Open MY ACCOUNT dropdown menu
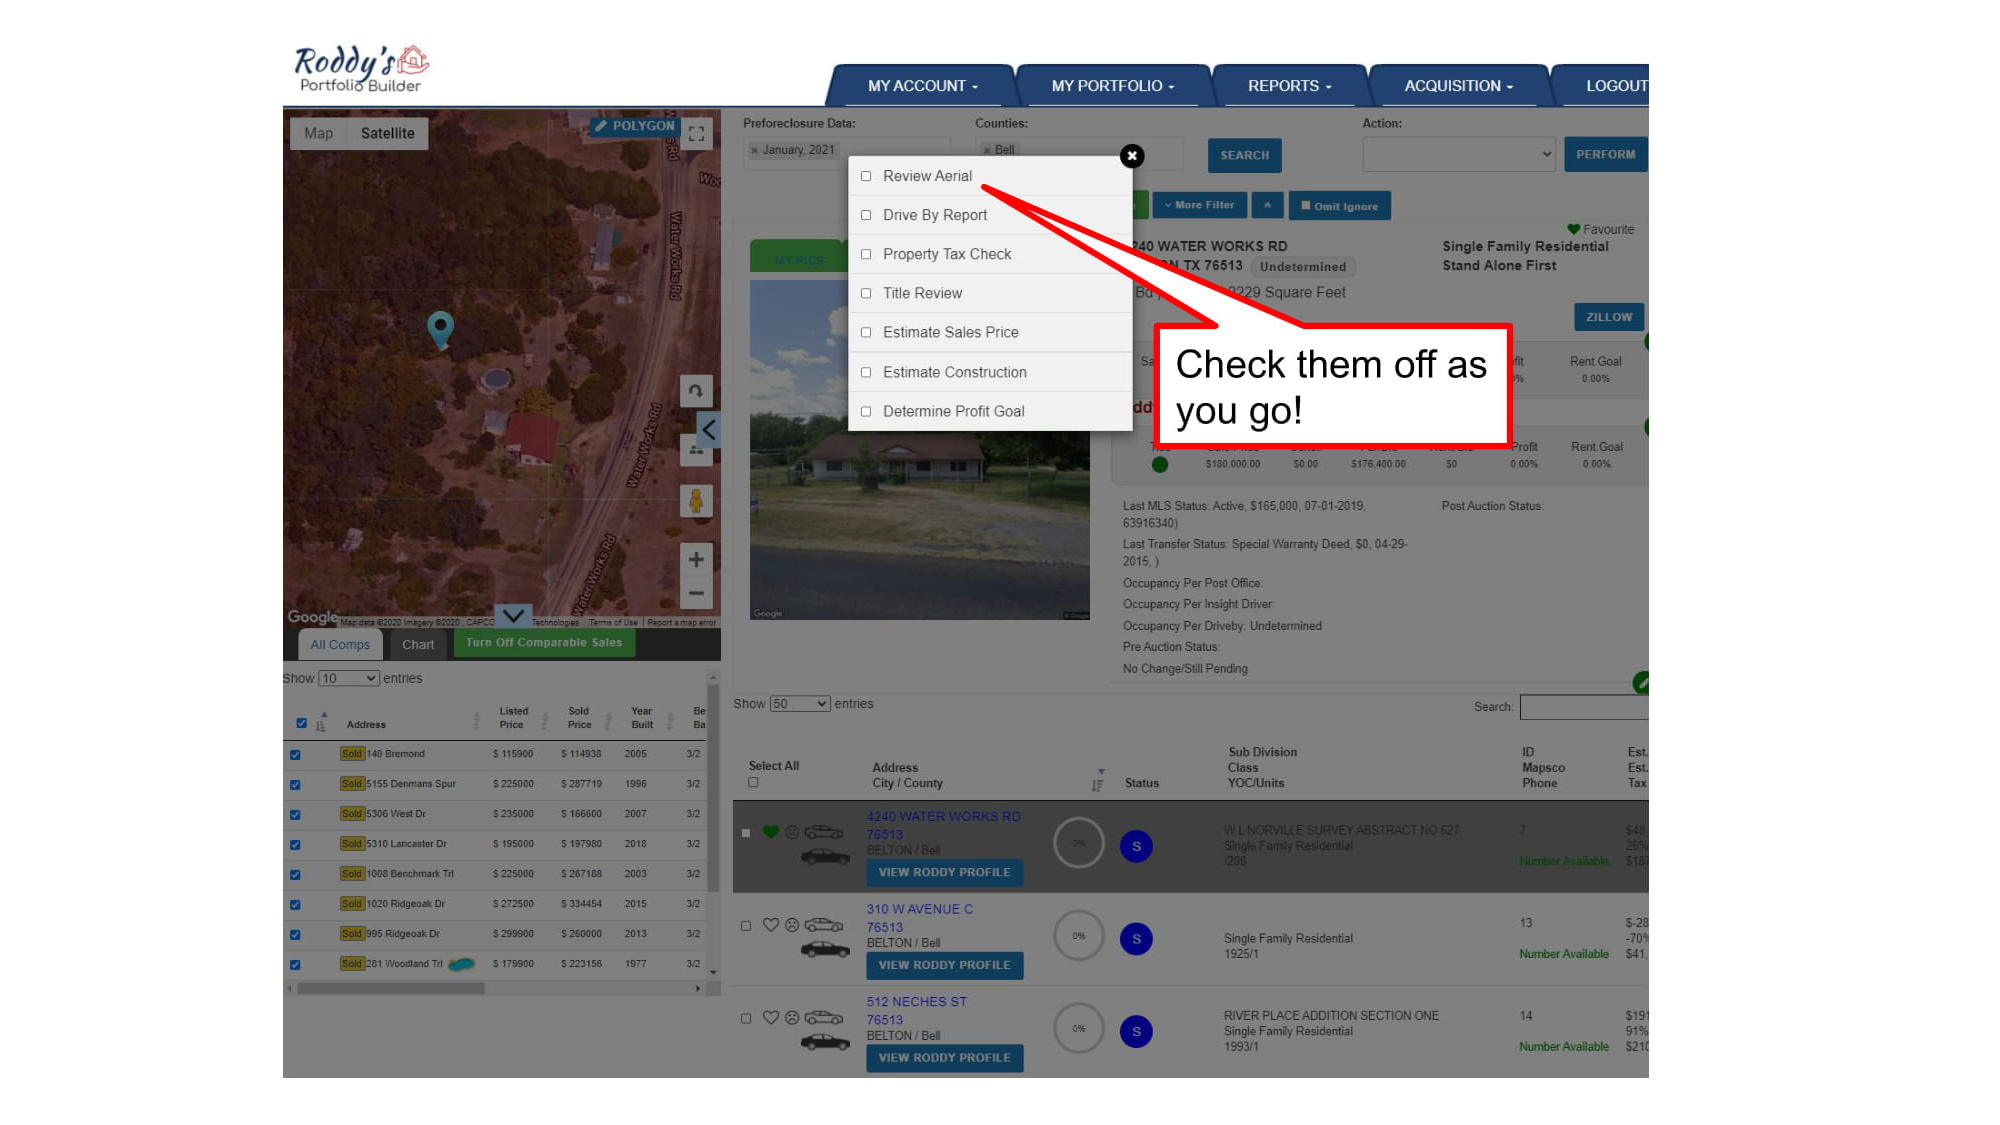Image resolution: width=2000 pixels, height=1125 pixels. (x=922, y=86)
